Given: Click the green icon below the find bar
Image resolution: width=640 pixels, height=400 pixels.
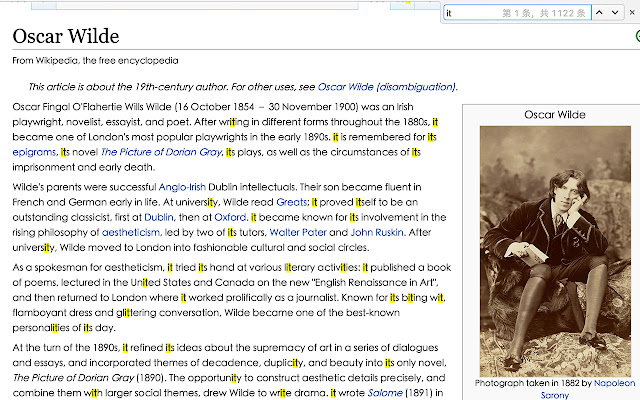Looking at the screenshot, I should 636,36.
